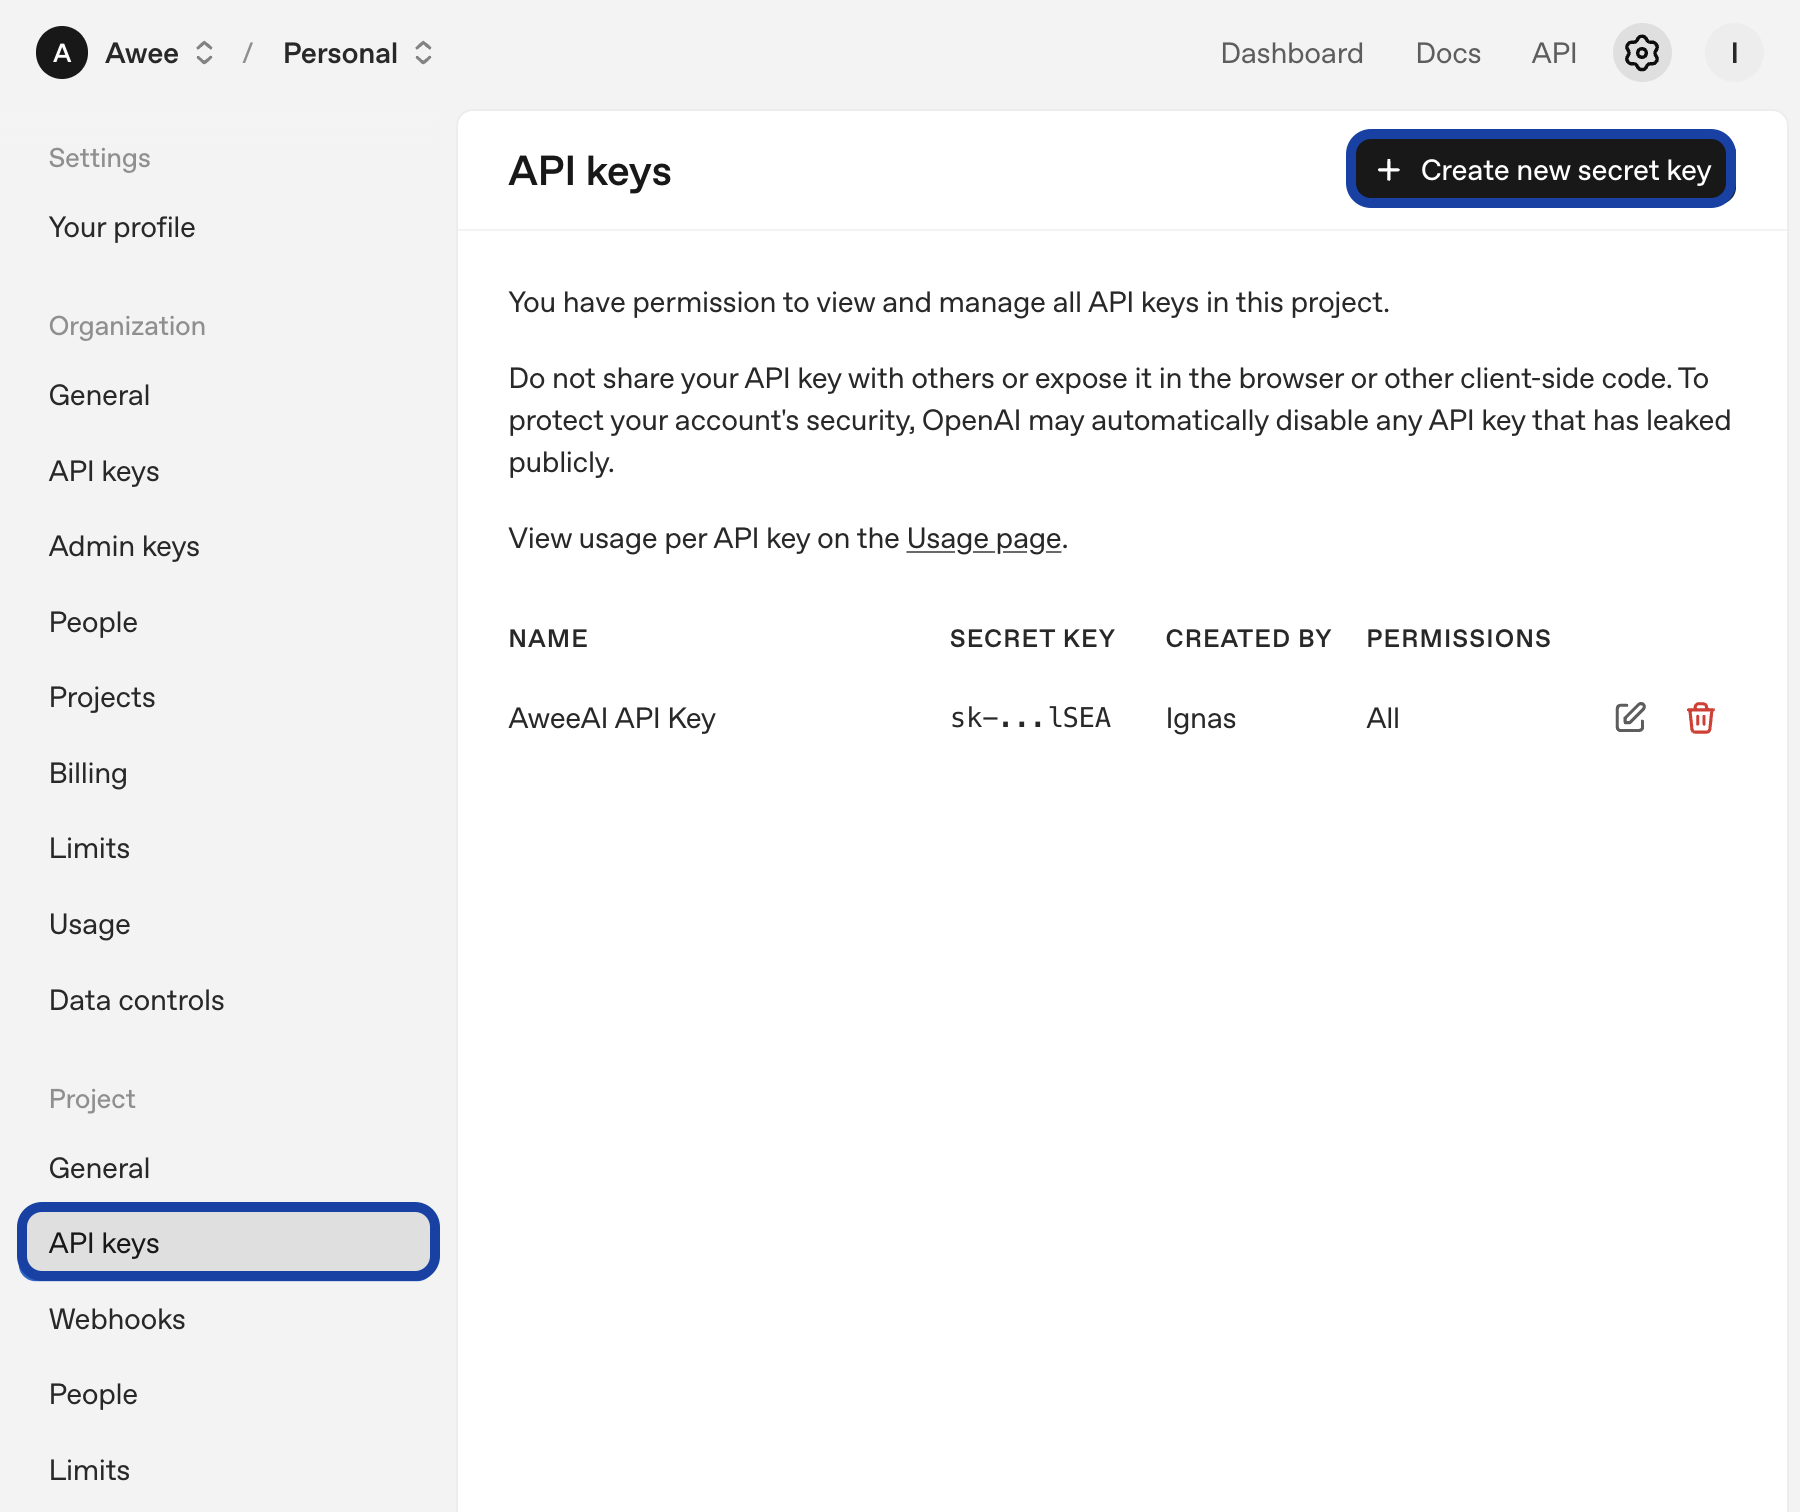The image size is (1800, 1512).
Task: Edit the AweeAI API Key
Action: (1629, 718)
